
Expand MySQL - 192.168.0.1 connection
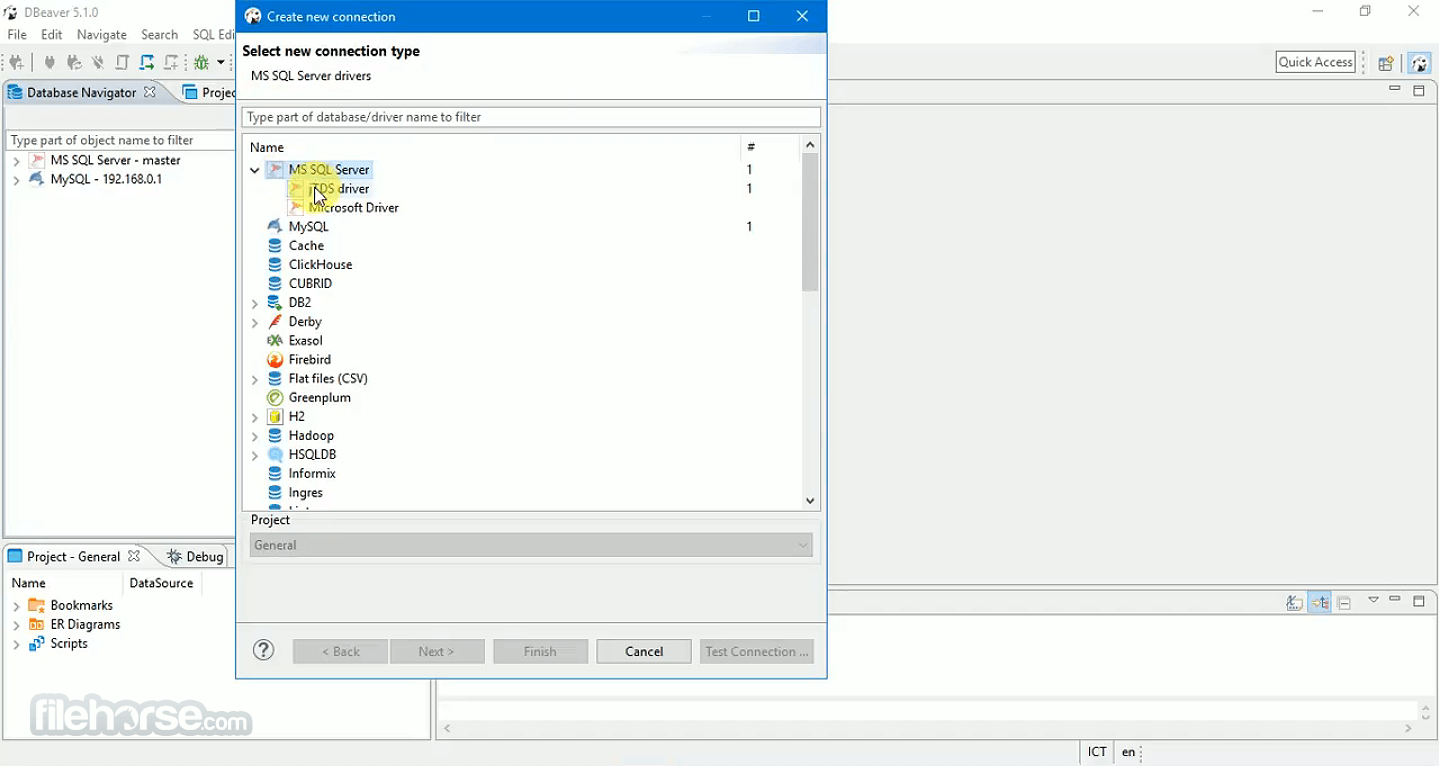tap(16, 180)
